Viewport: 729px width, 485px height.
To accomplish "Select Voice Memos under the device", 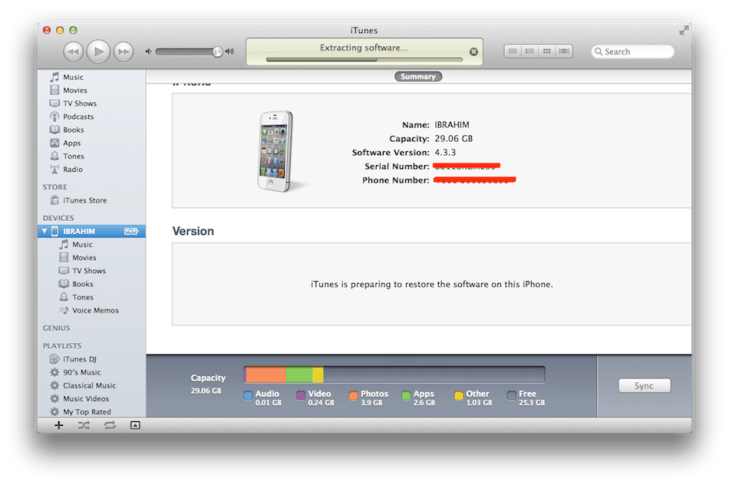I will (x=95, y=310).
